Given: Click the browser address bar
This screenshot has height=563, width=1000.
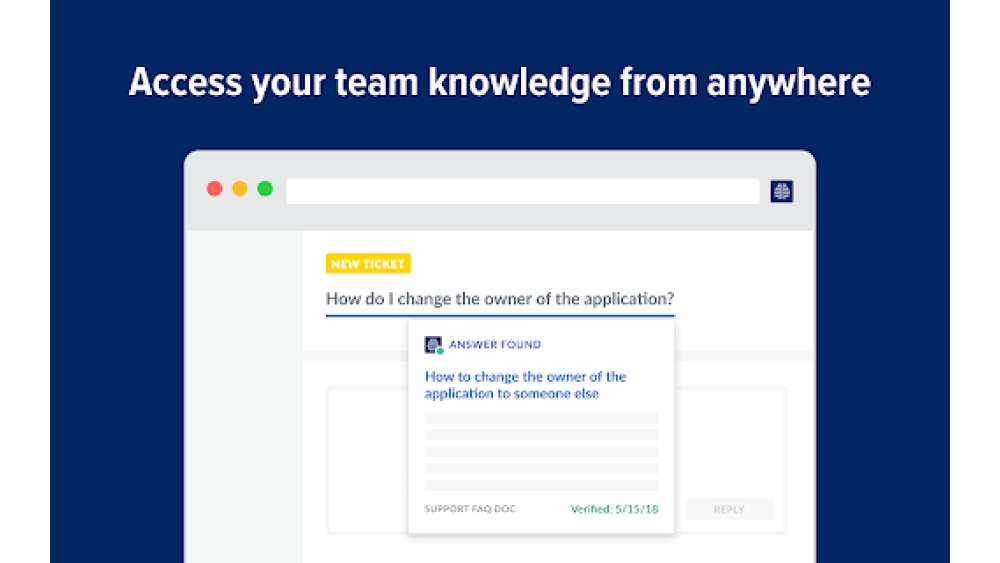Looking at the screenshot, I should pos(522,191).
